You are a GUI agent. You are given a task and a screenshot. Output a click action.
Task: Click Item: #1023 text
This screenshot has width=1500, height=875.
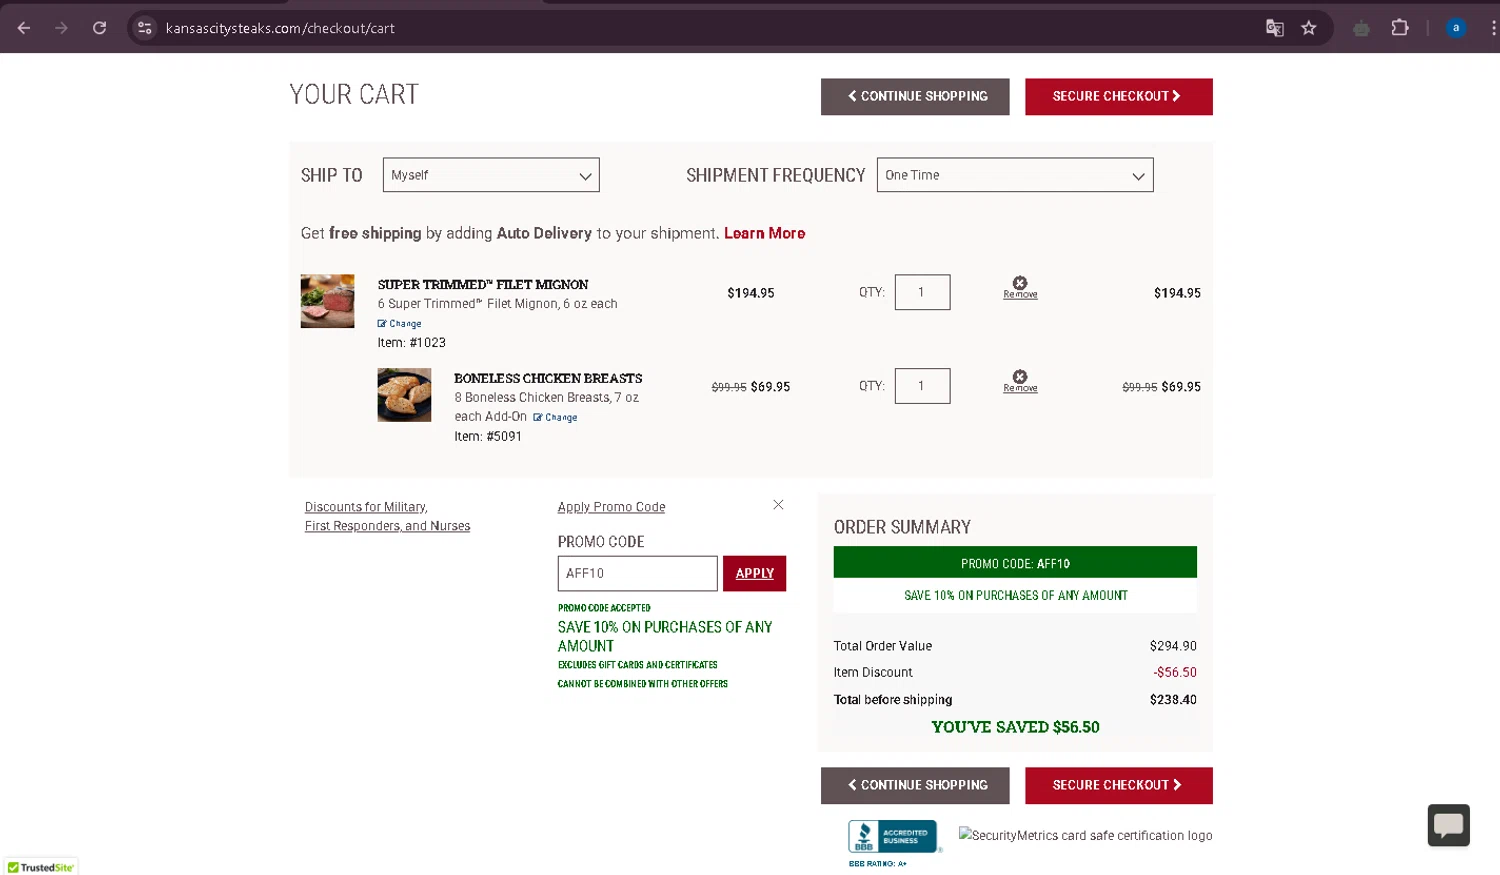(411, 343)
